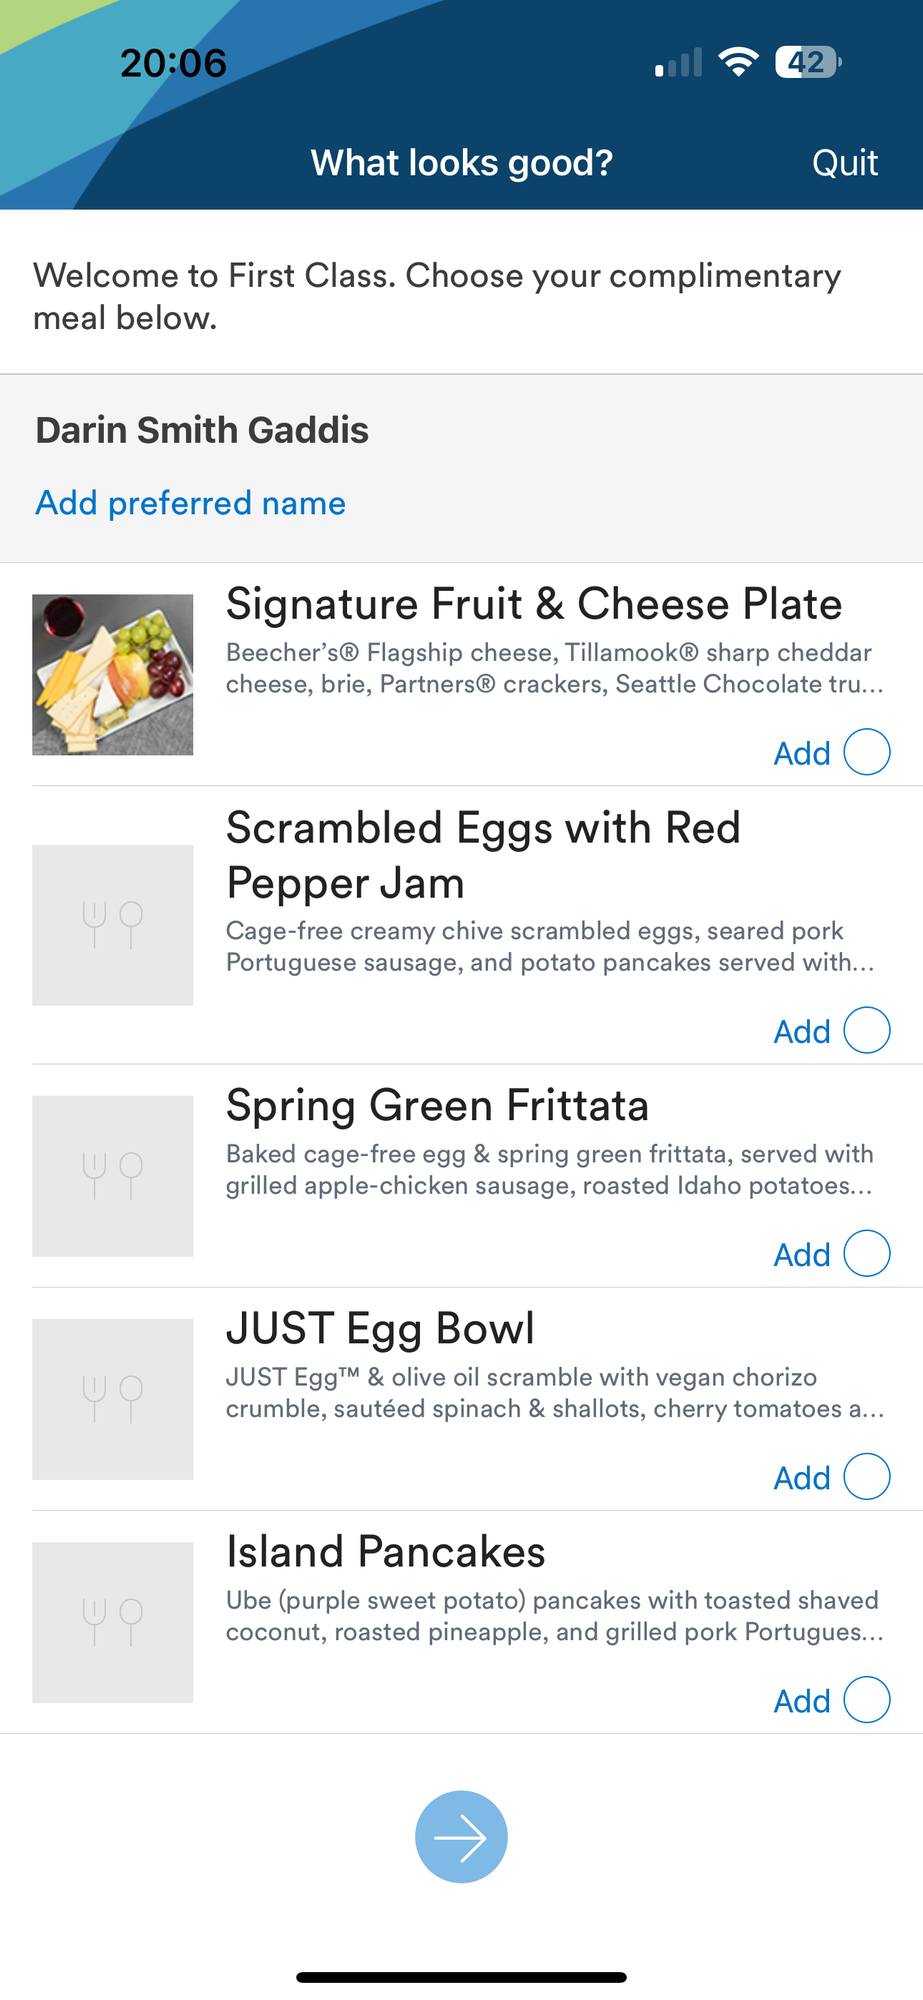This screenshot has height=2000, width=923.
Task: Tap the Island Pancakes placeholder utensils icon
Action: [x=113, y=1622]
